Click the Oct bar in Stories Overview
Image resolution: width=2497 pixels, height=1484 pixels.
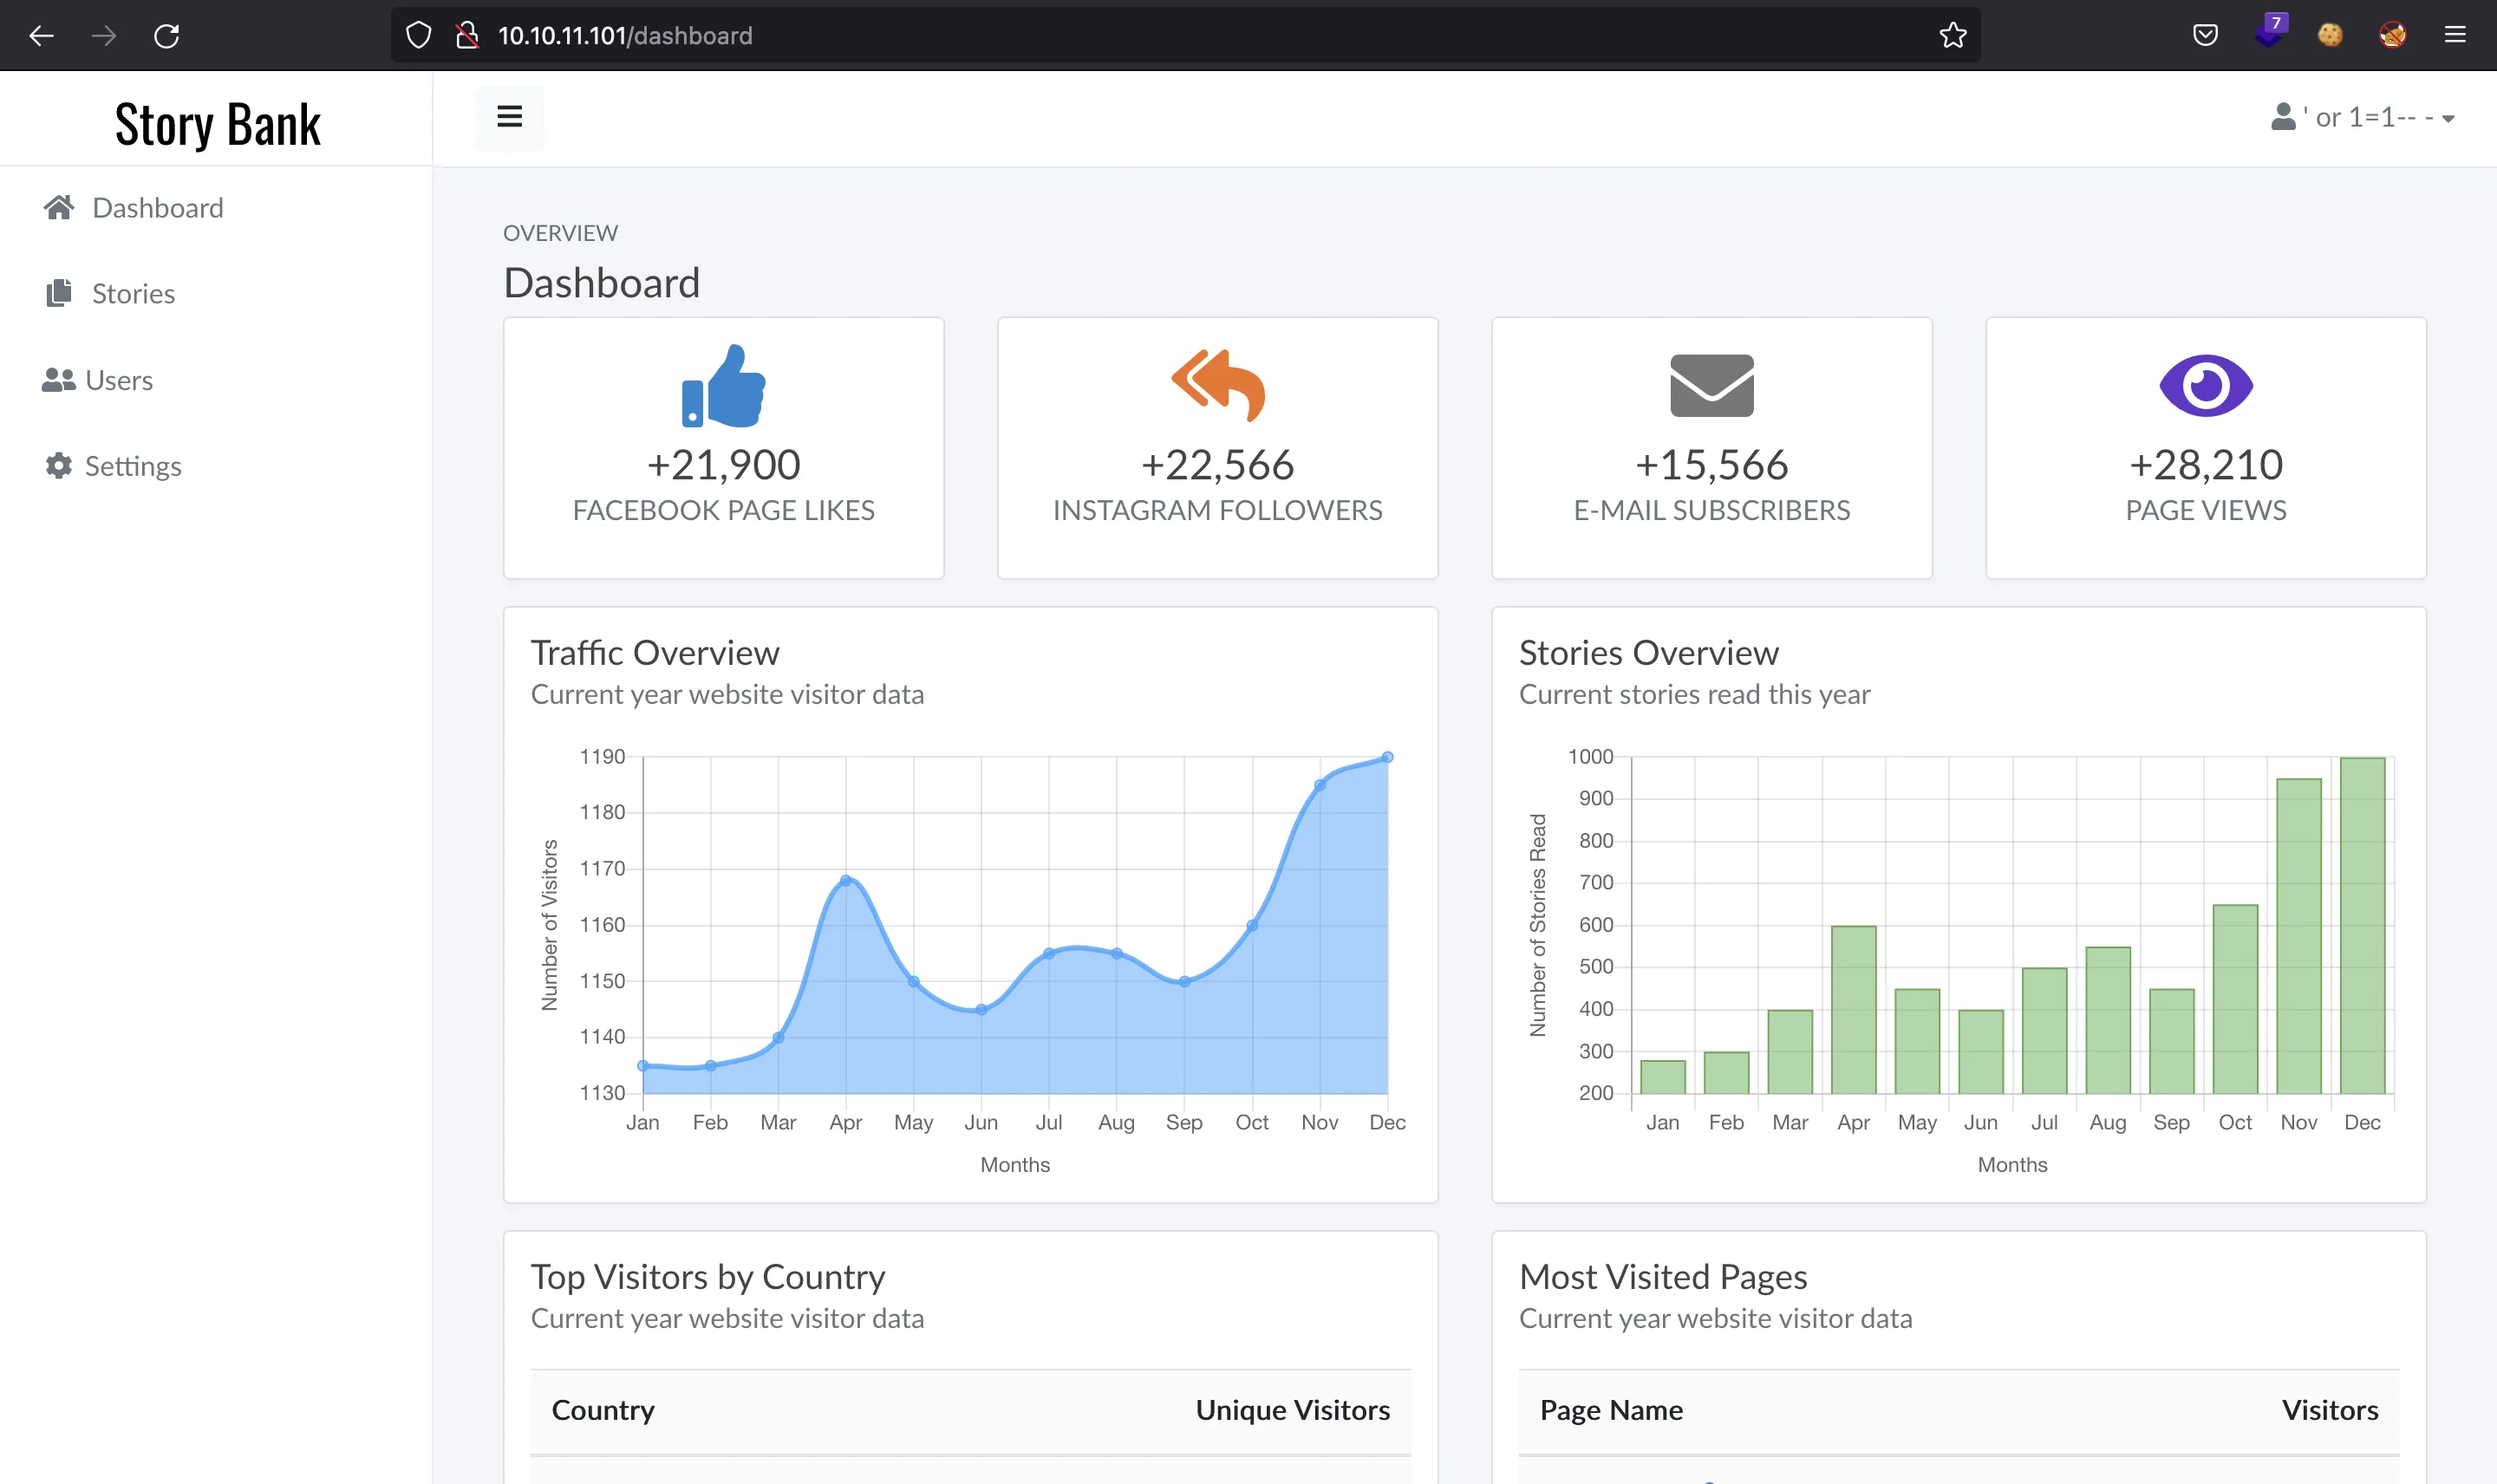click(x=2235, y=999)
